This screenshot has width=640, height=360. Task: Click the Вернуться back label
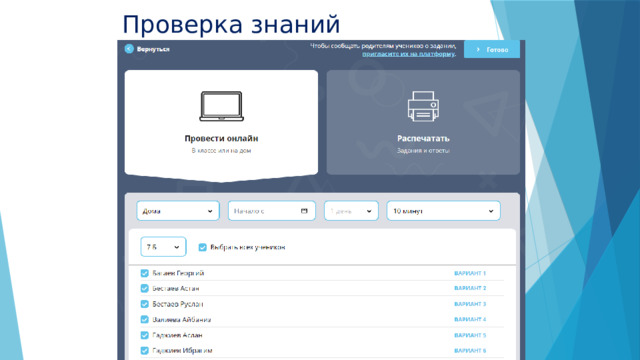coord(153,49)
